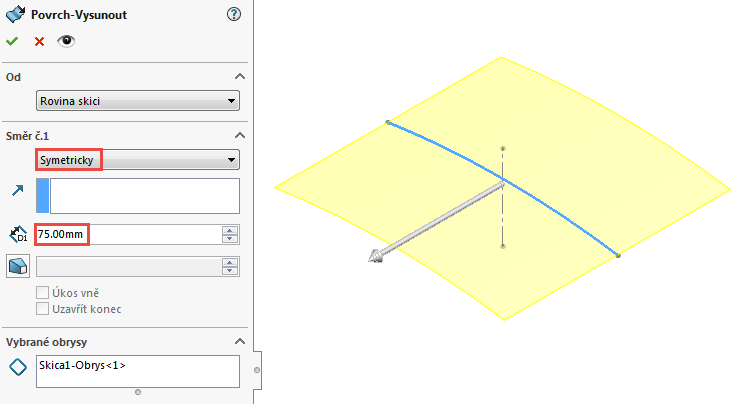Open the Rovina skici dropdown
This screenshot has height=404, width=750.
pos(138,101)
